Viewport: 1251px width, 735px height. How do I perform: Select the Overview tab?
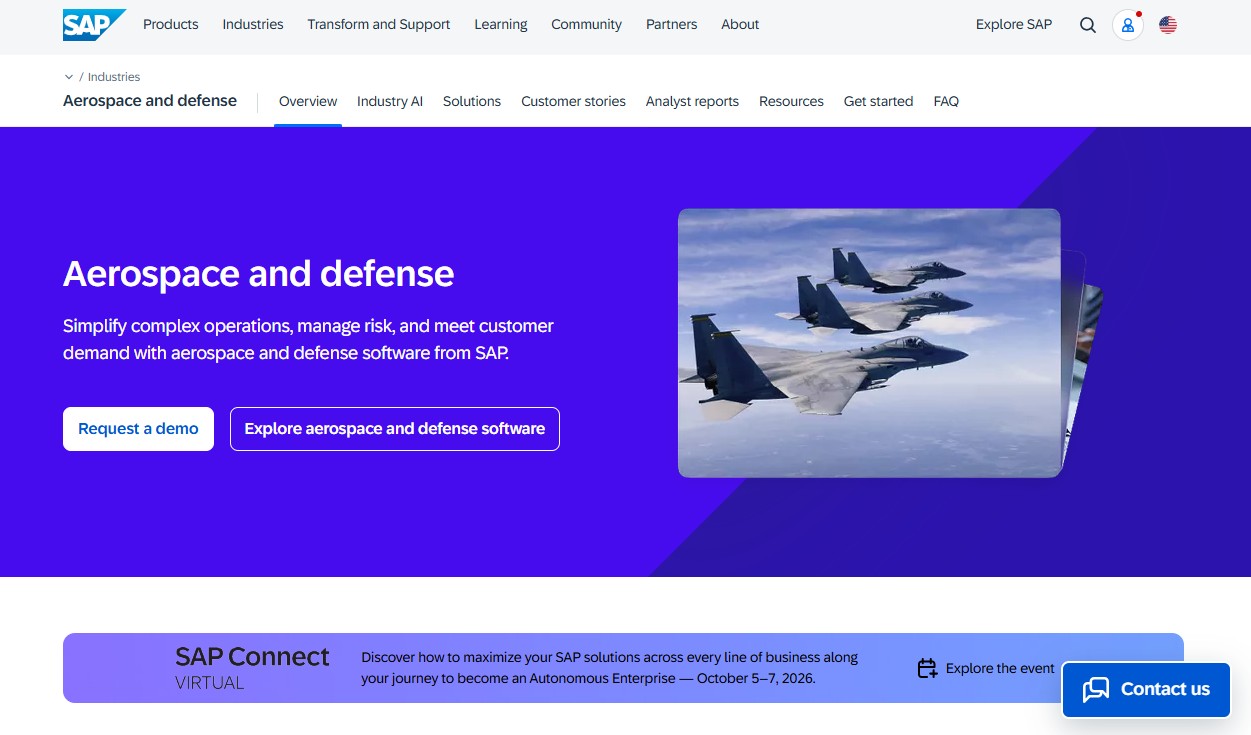tap(308, 101)
